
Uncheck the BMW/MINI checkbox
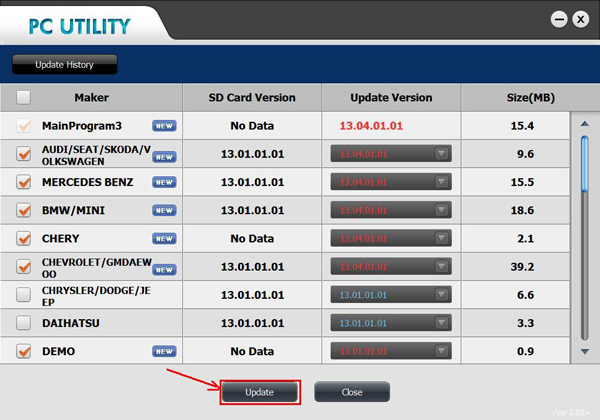tap(23, 210)
